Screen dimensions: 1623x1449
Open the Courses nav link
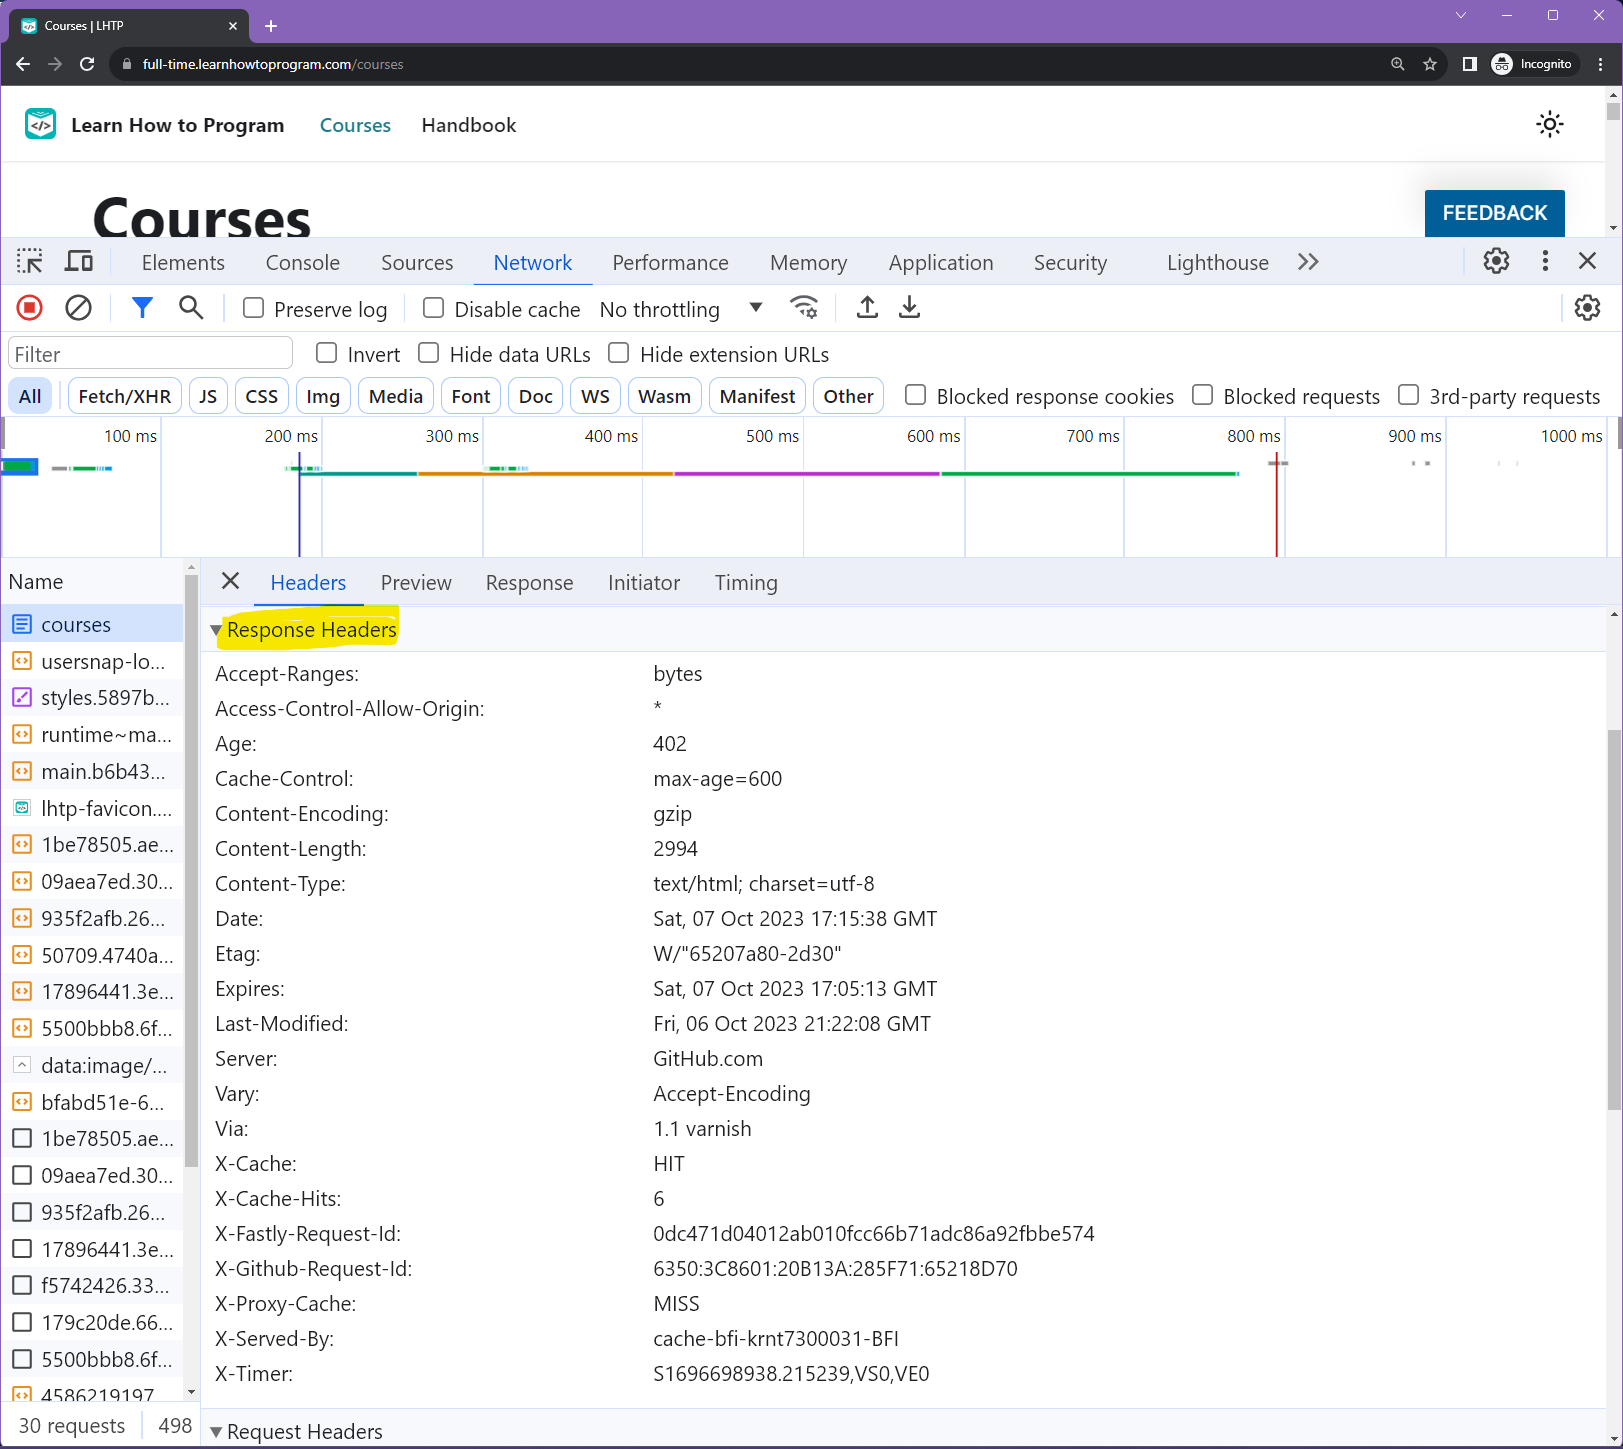355,125
